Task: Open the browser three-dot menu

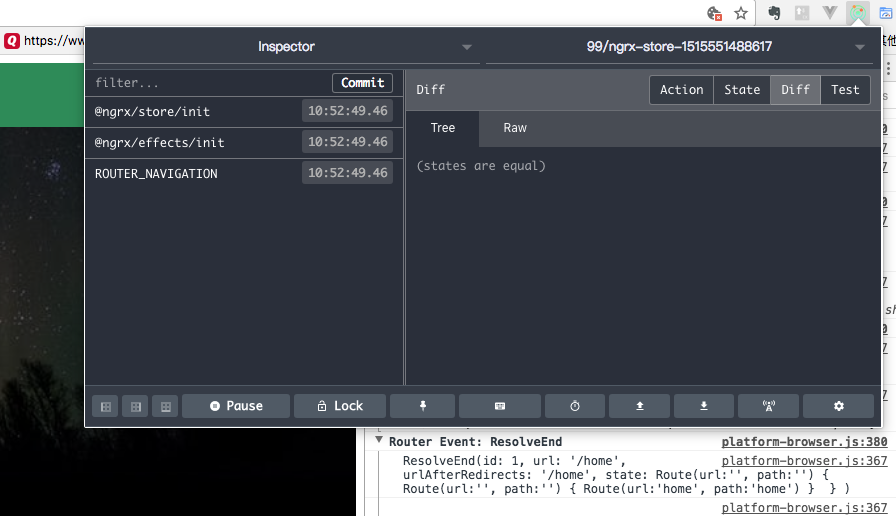Action: 889,69
